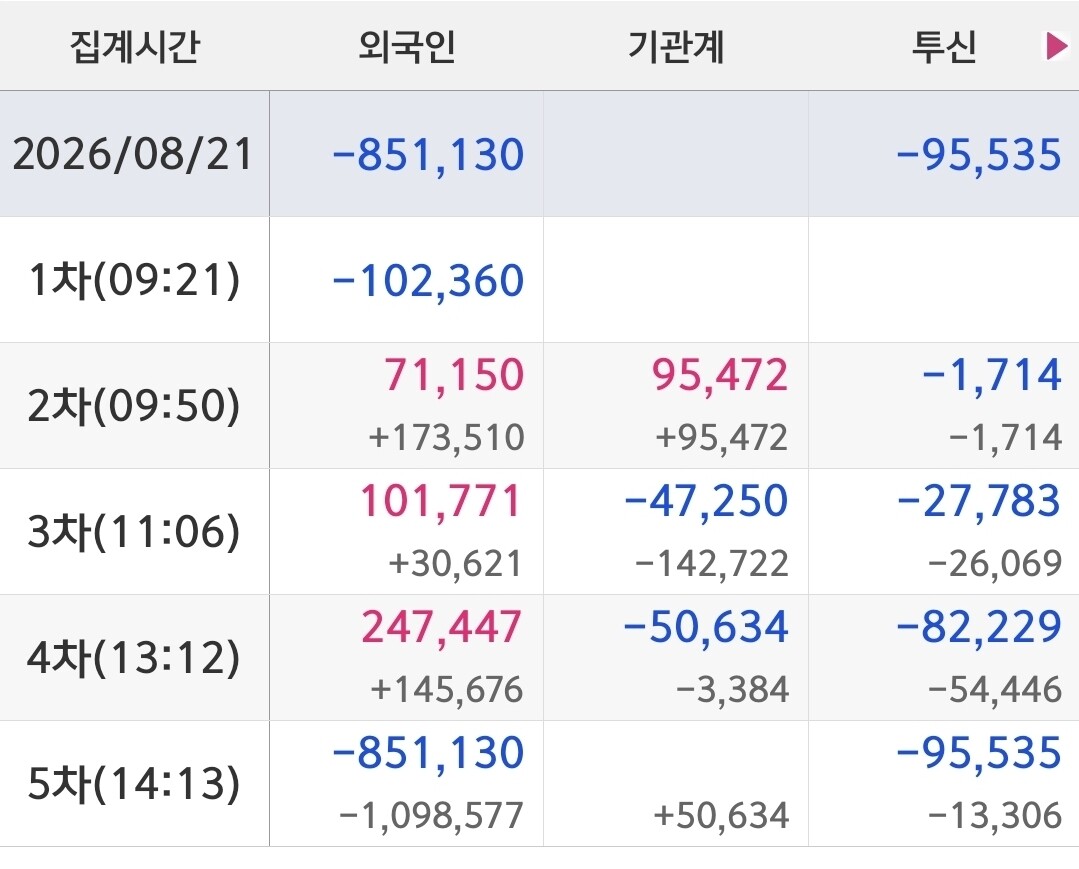Click the red 247,447 foreigner value
Screen dimensions: 1079x869
[442, 626]
